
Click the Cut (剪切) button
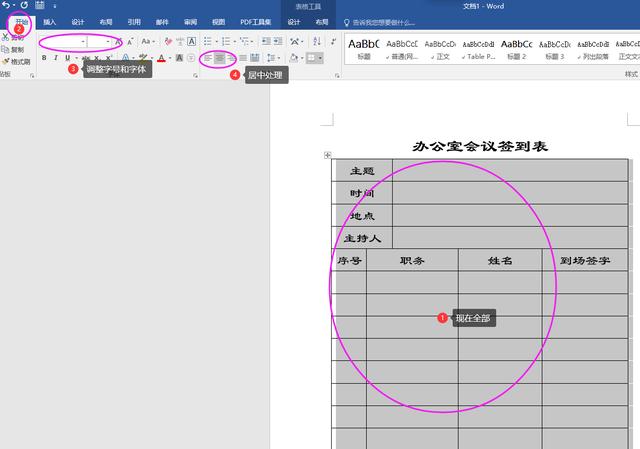[13, 38]
